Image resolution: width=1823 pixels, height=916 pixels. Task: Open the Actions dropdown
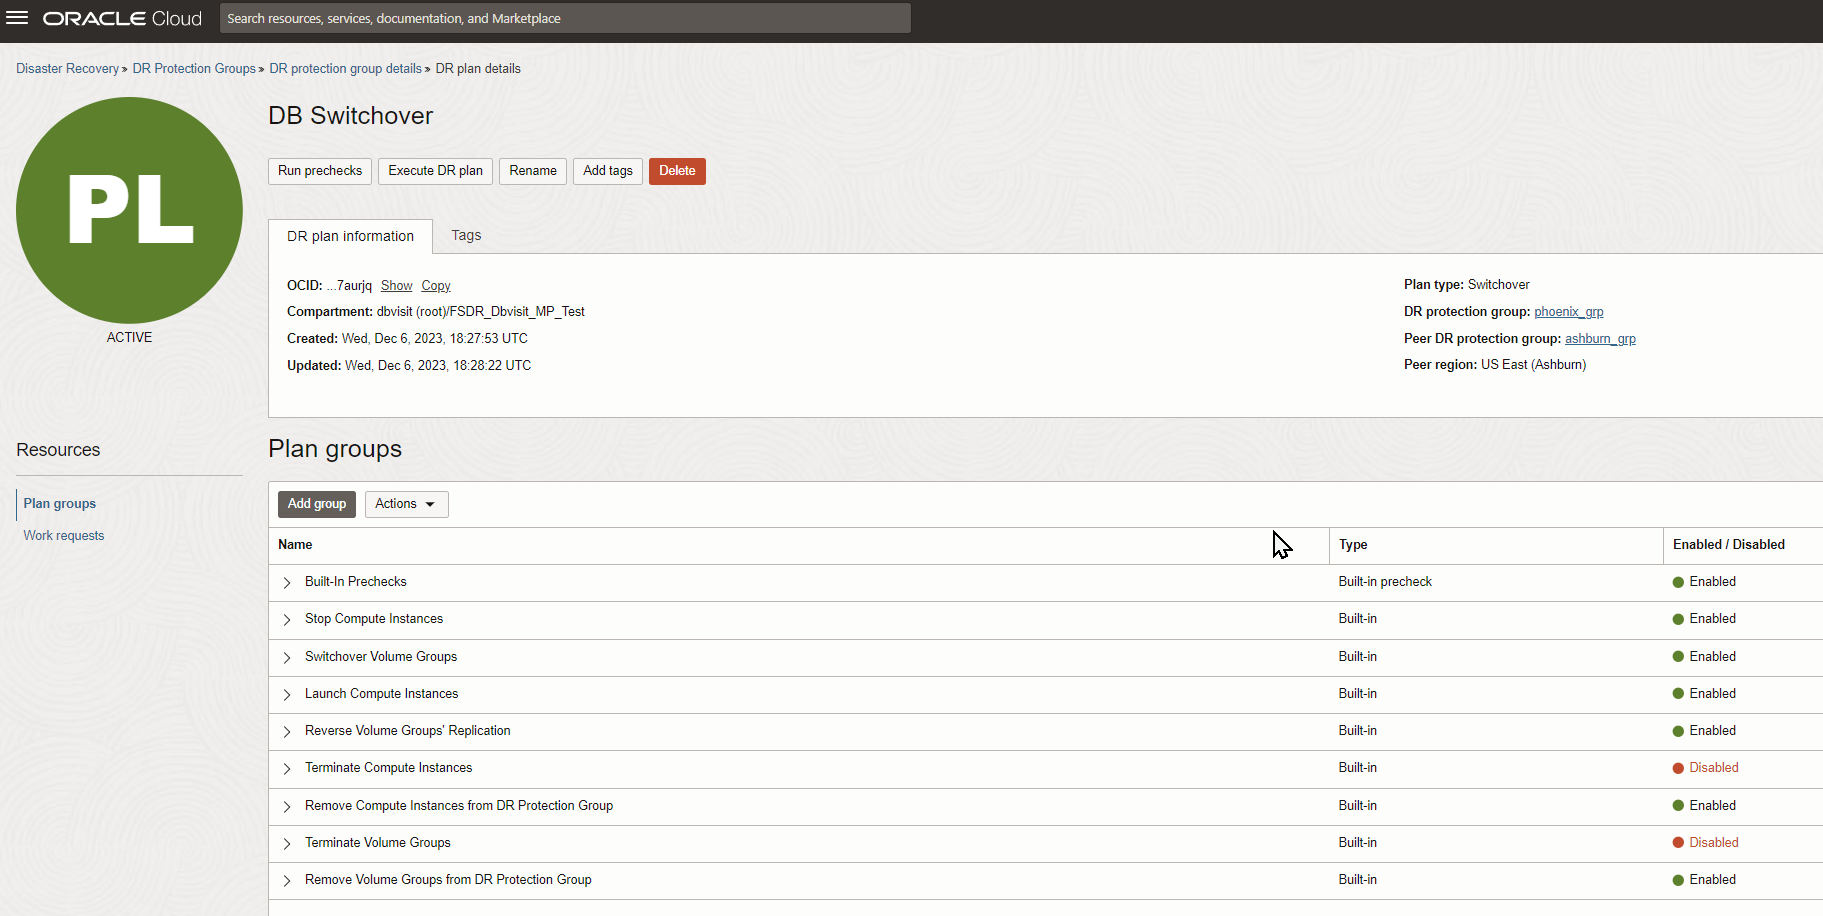pos(406,504)
